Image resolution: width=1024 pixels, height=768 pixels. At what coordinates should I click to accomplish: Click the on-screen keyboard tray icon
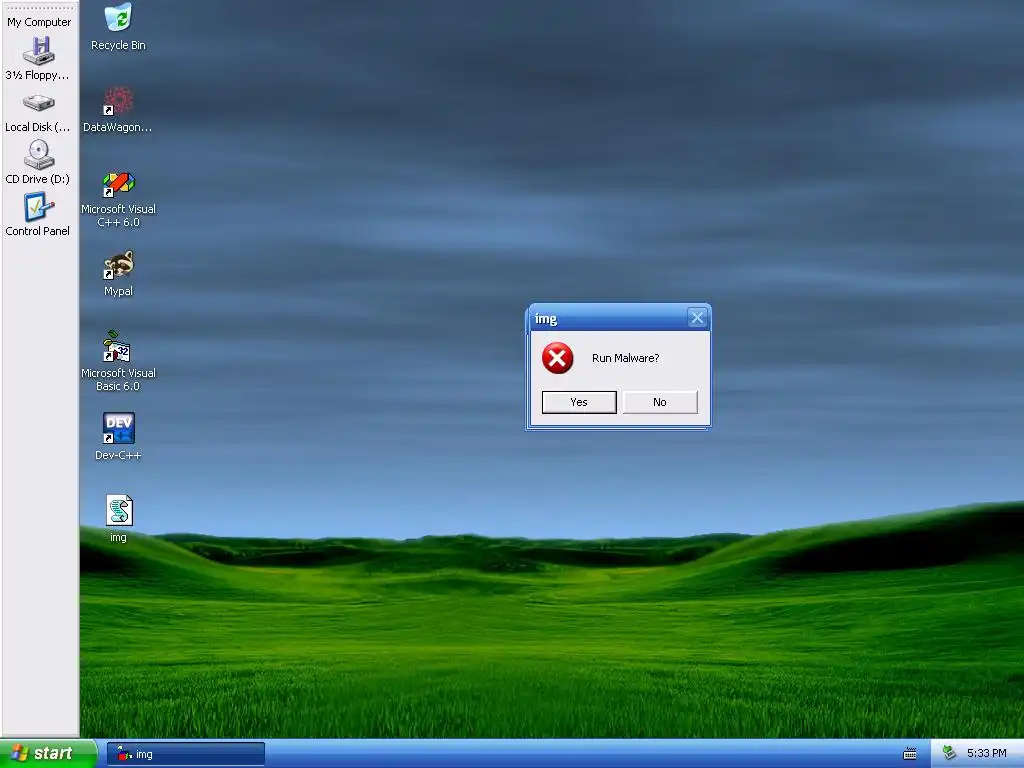pyautogui.click(x=910, y=754)
